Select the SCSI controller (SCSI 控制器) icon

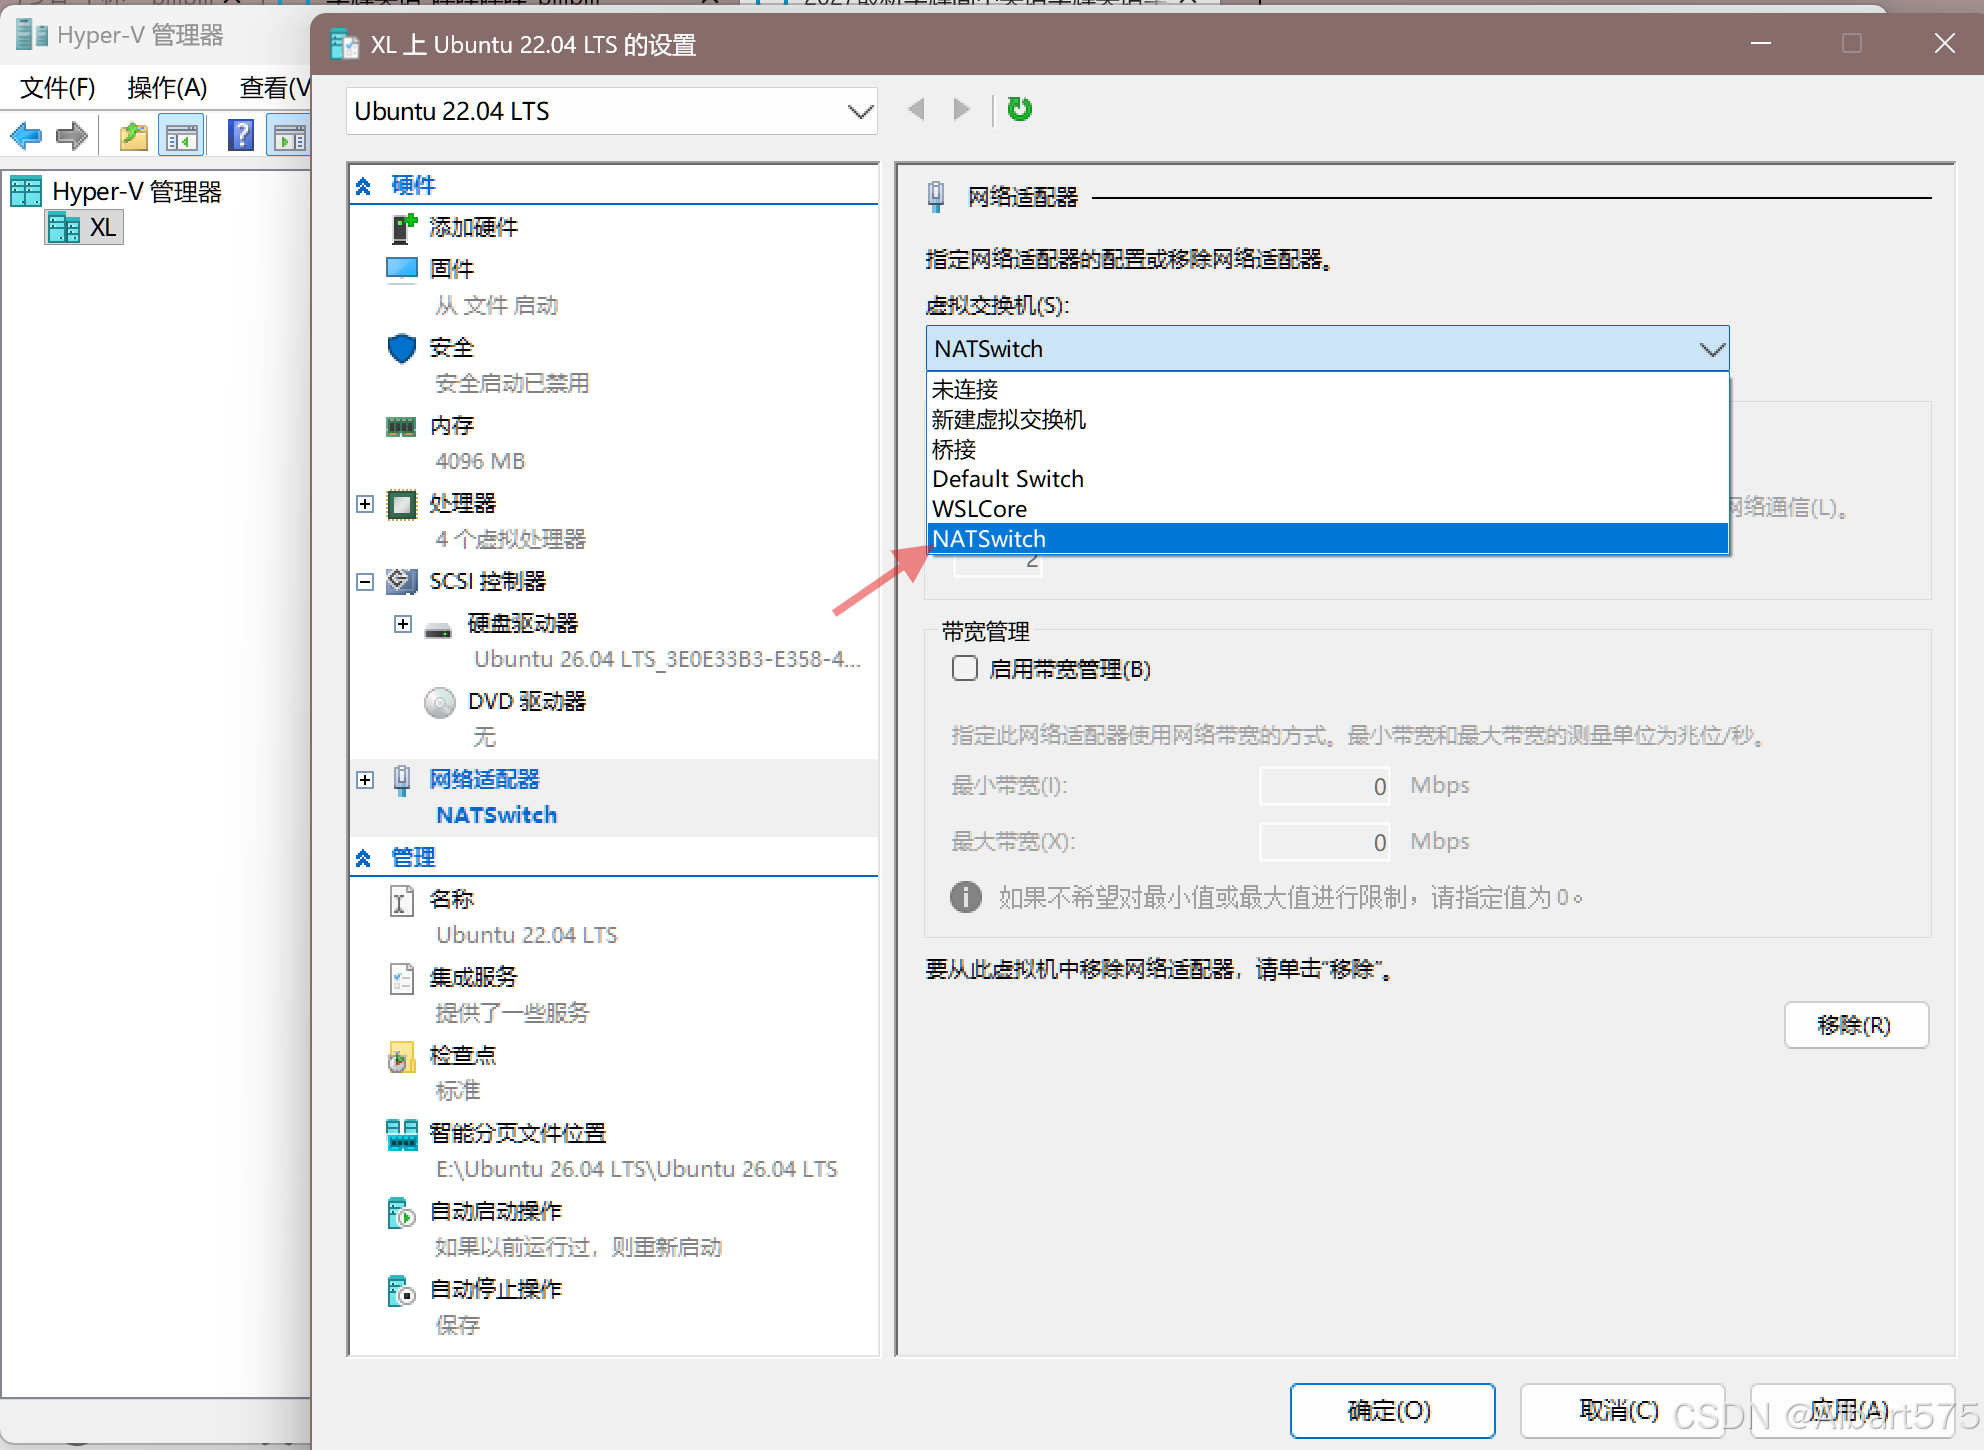tap(402, 581)
